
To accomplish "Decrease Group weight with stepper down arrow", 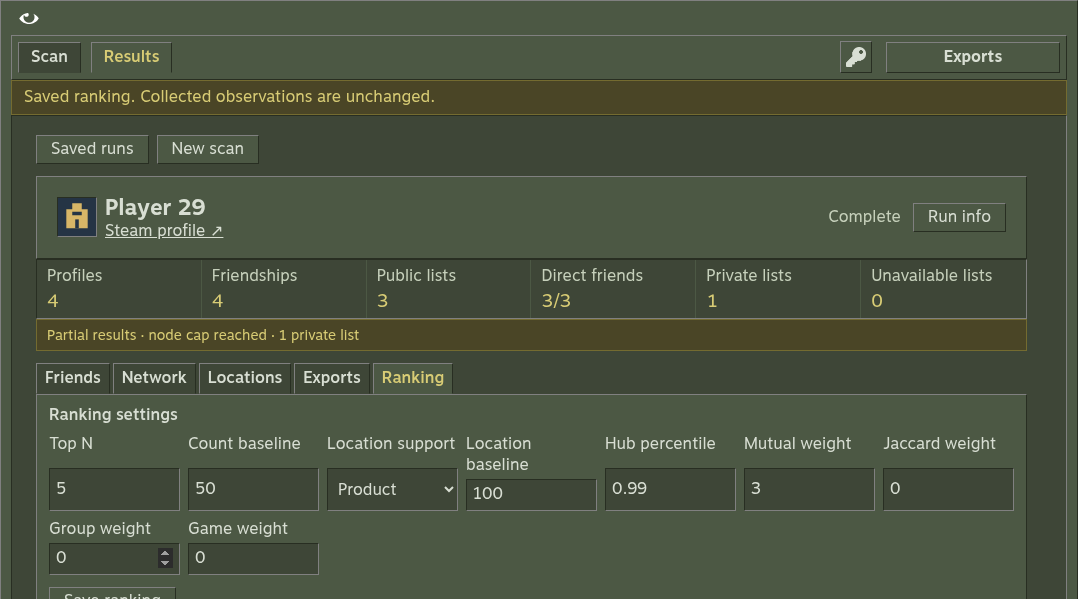I will [x=165, y=563].
